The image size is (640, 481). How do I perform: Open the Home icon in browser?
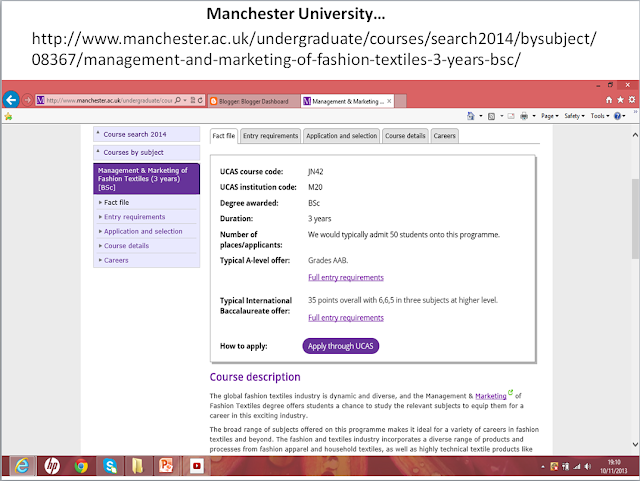tap(609, 100)
